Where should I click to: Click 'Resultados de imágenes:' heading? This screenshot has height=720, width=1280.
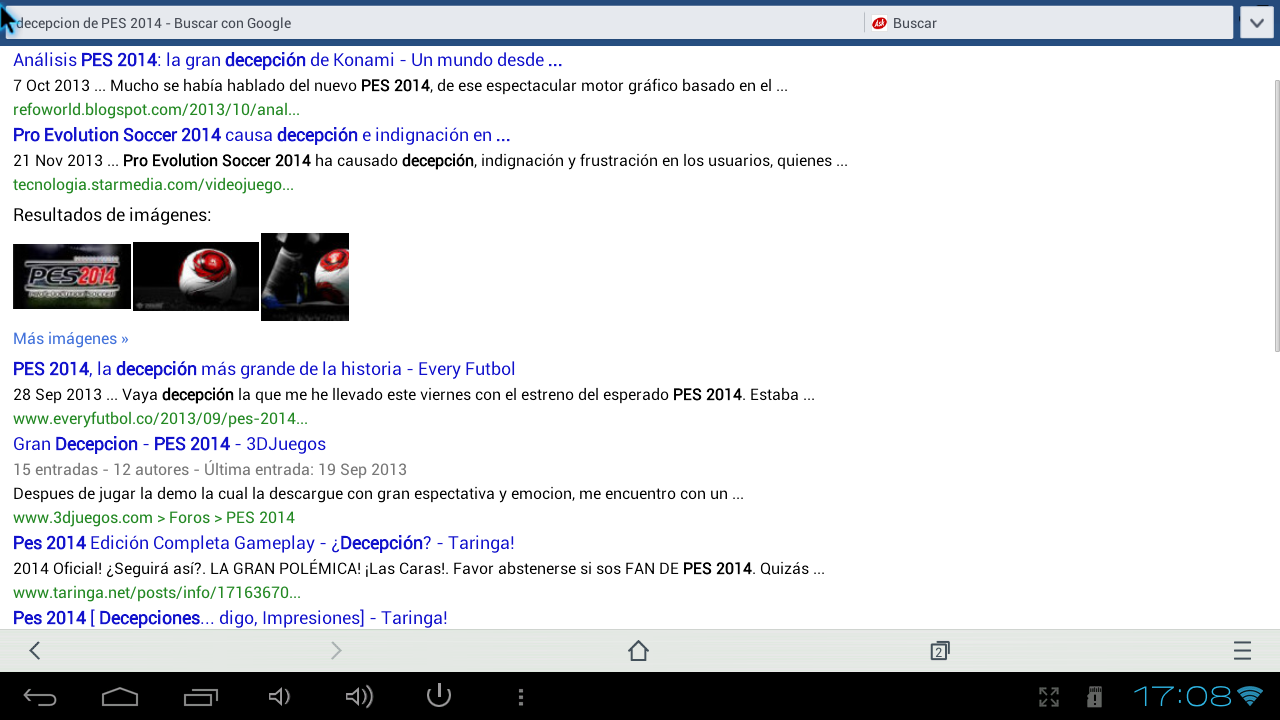click(x=112, y=215)
